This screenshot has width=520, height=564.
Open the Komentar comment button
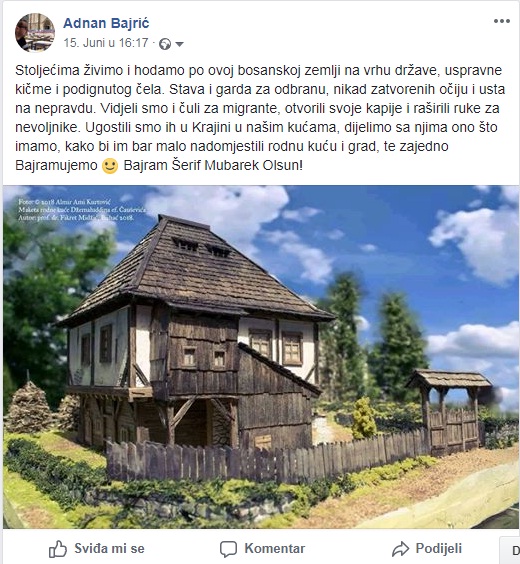point(263,549)
